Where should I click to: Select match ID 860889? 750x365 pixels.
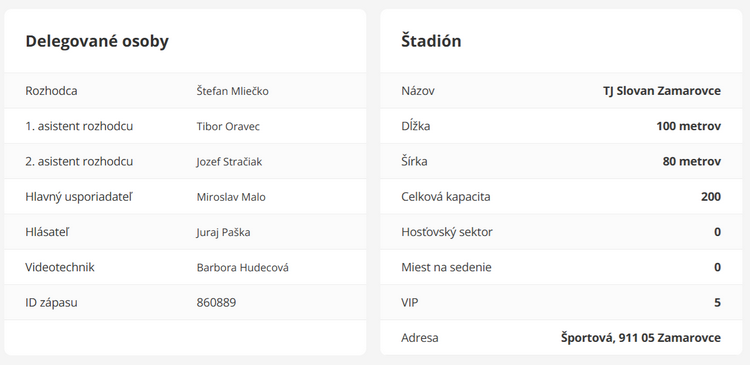click(x=216, y=303)
